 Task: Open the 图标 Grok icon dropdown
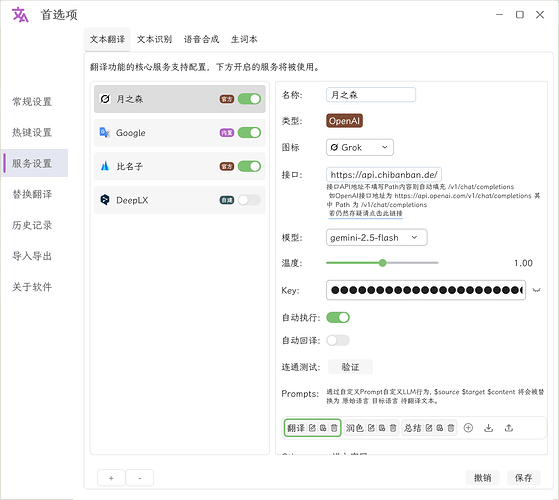[x=360, y=147]
